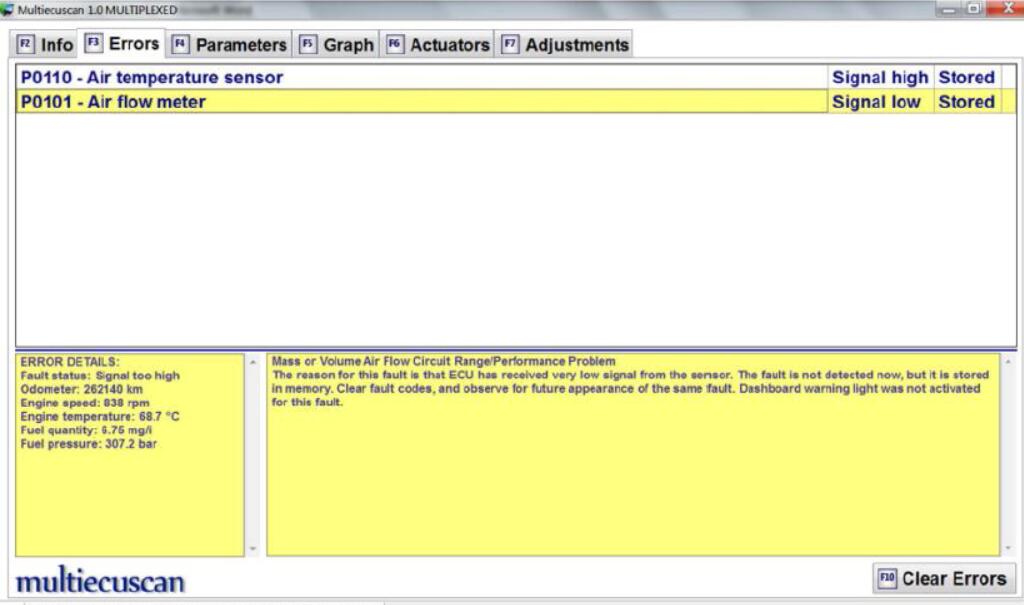Click the up arrow of error details scrollbar
The height and width of the screenshot is (605, 1024).
click(x=253, y=362)
